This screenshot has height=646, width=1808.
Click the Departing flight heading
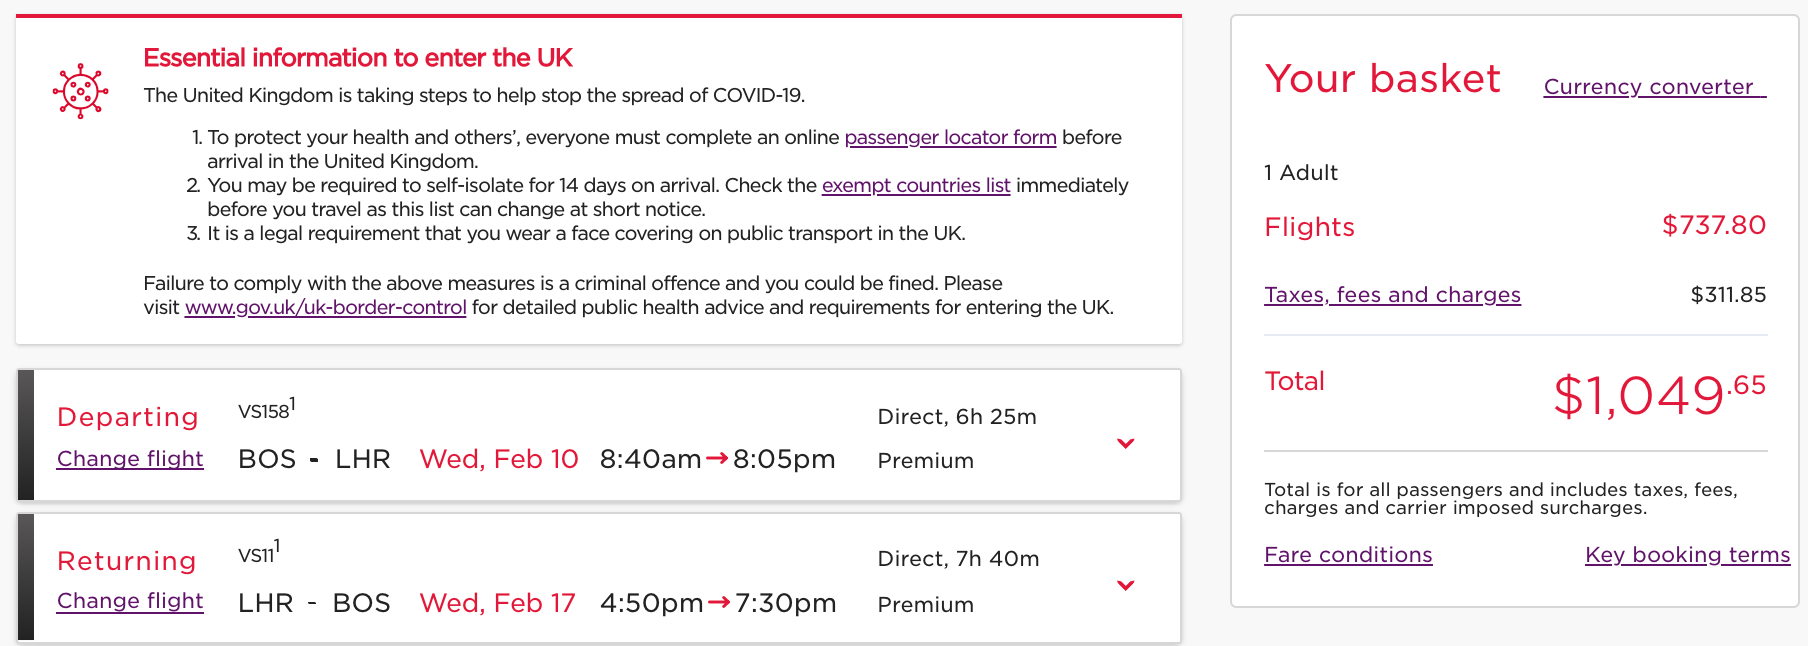coord(128,417)
